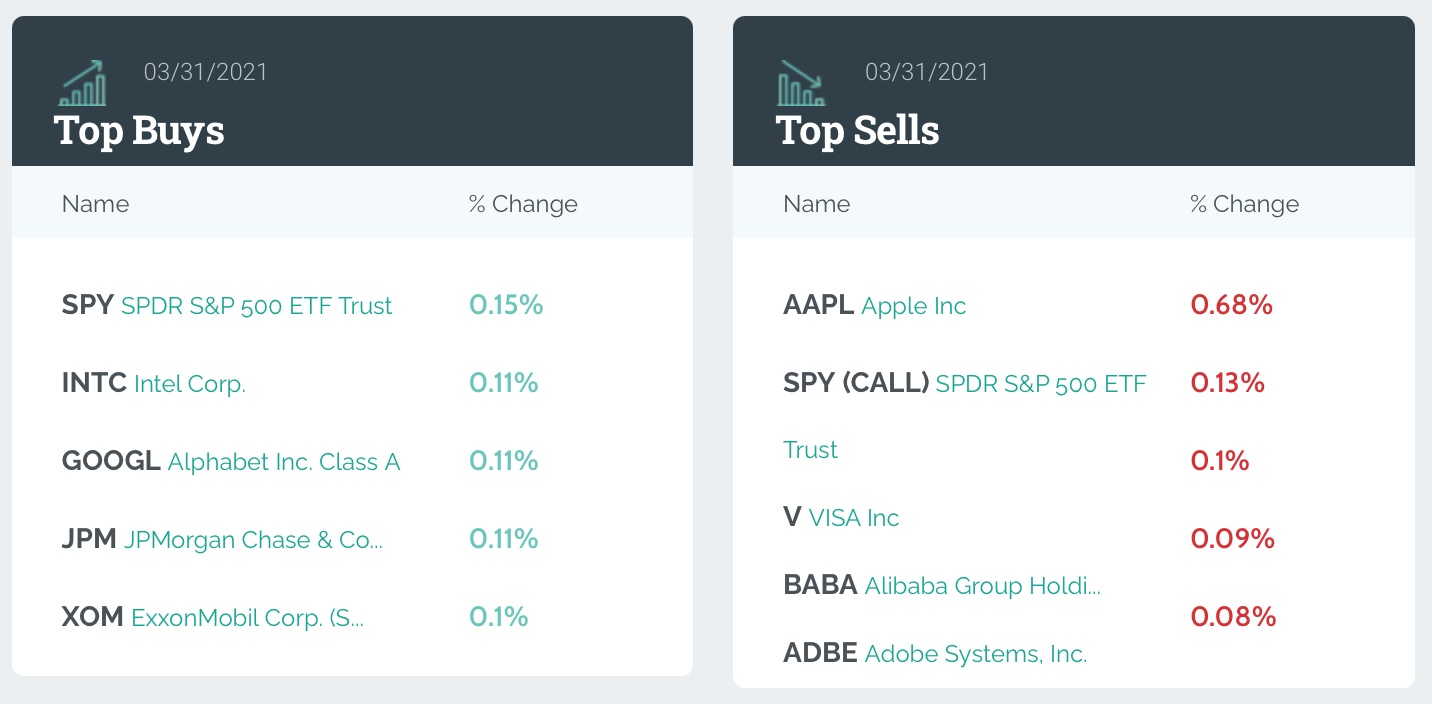Click the rising chart Top Buys icon

click(x=83, y=84)
